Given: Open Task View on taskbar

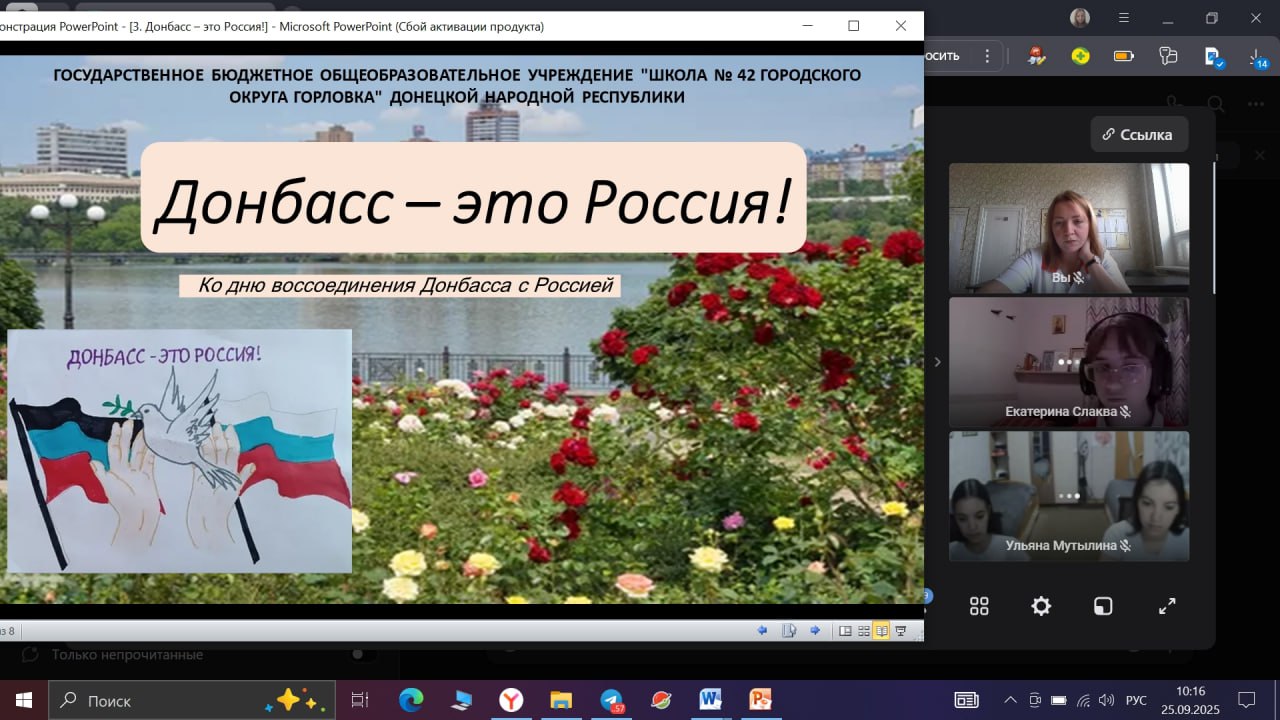Looking at the screenshot, I should pos(360,700).
